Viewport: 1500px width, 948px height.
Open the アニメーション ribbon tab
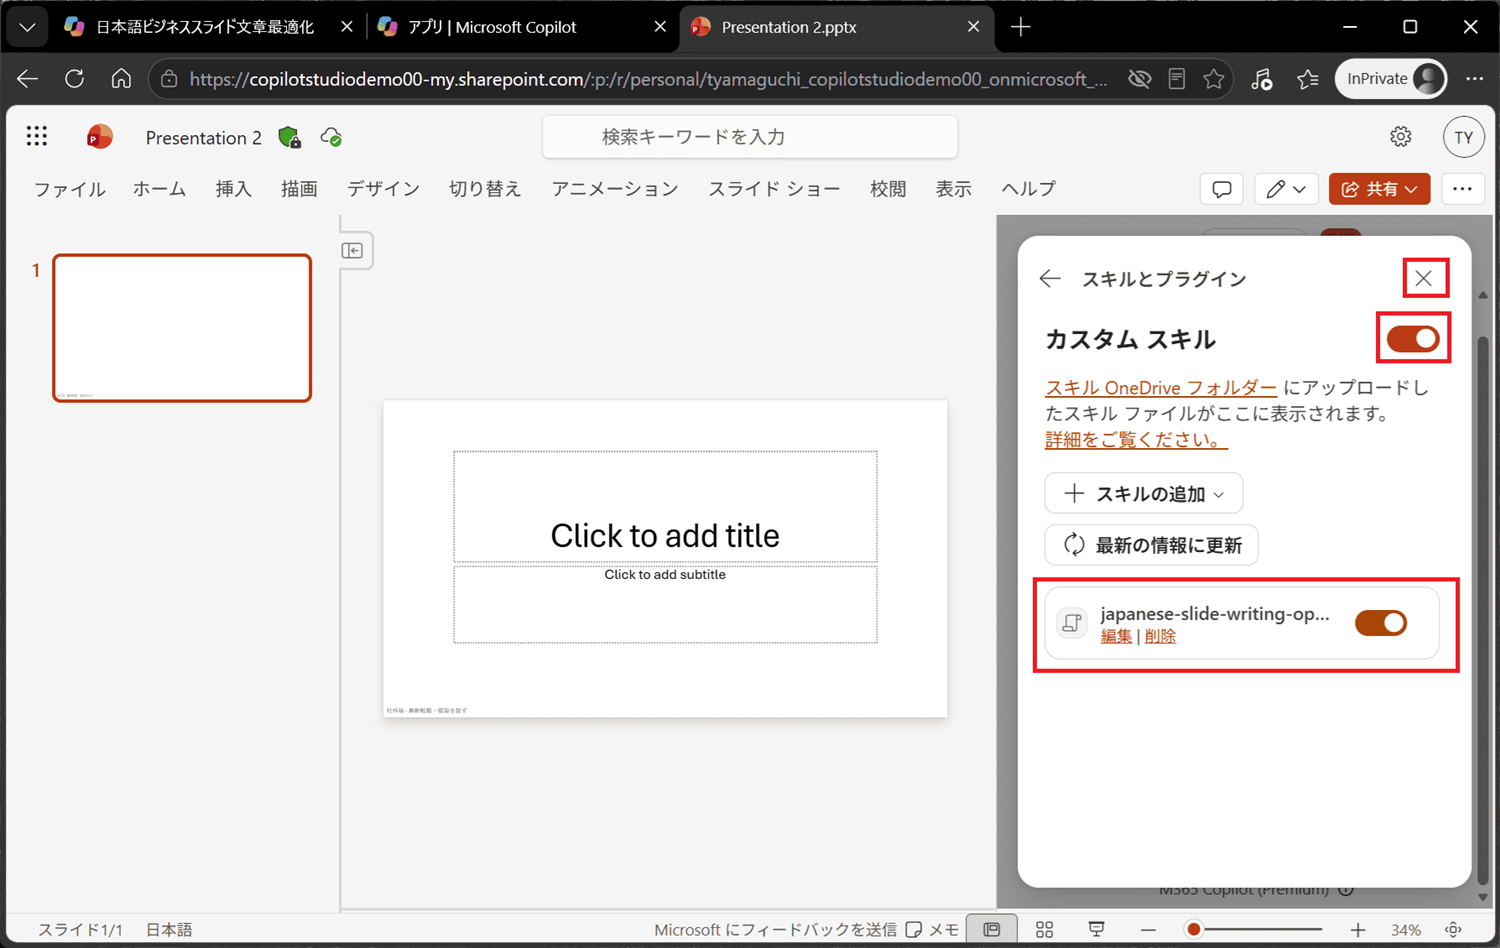tap(615, 189)
